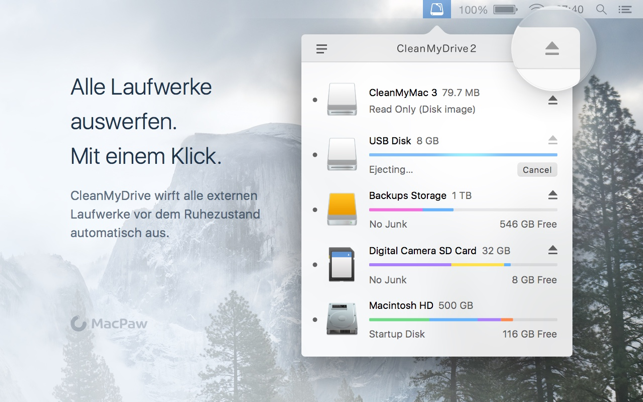Select the USB Disk drive name

390,141
